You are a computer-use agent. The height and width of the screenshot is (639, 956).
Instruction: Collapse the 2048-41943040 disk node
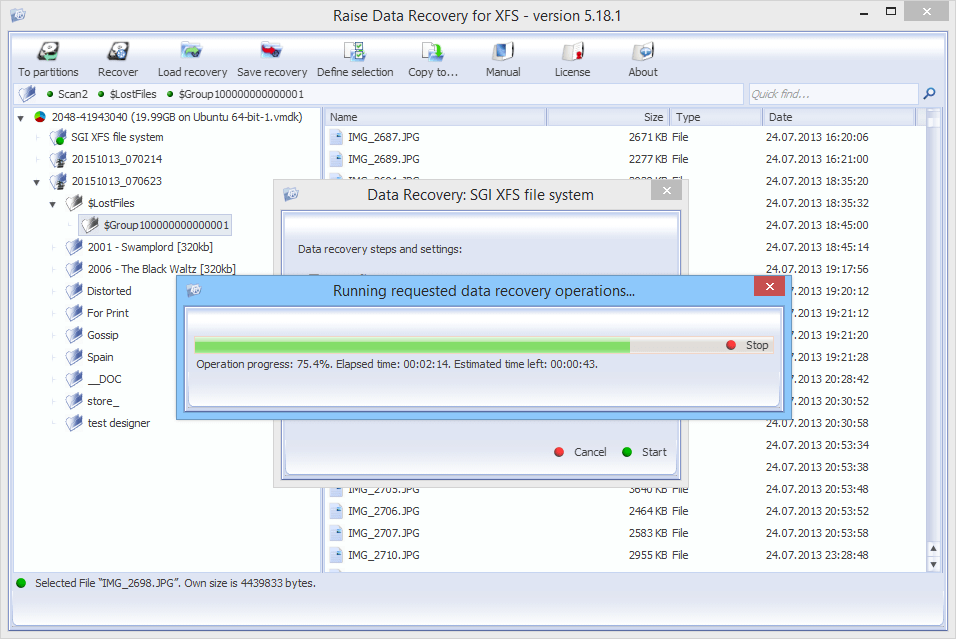point(20,115)
